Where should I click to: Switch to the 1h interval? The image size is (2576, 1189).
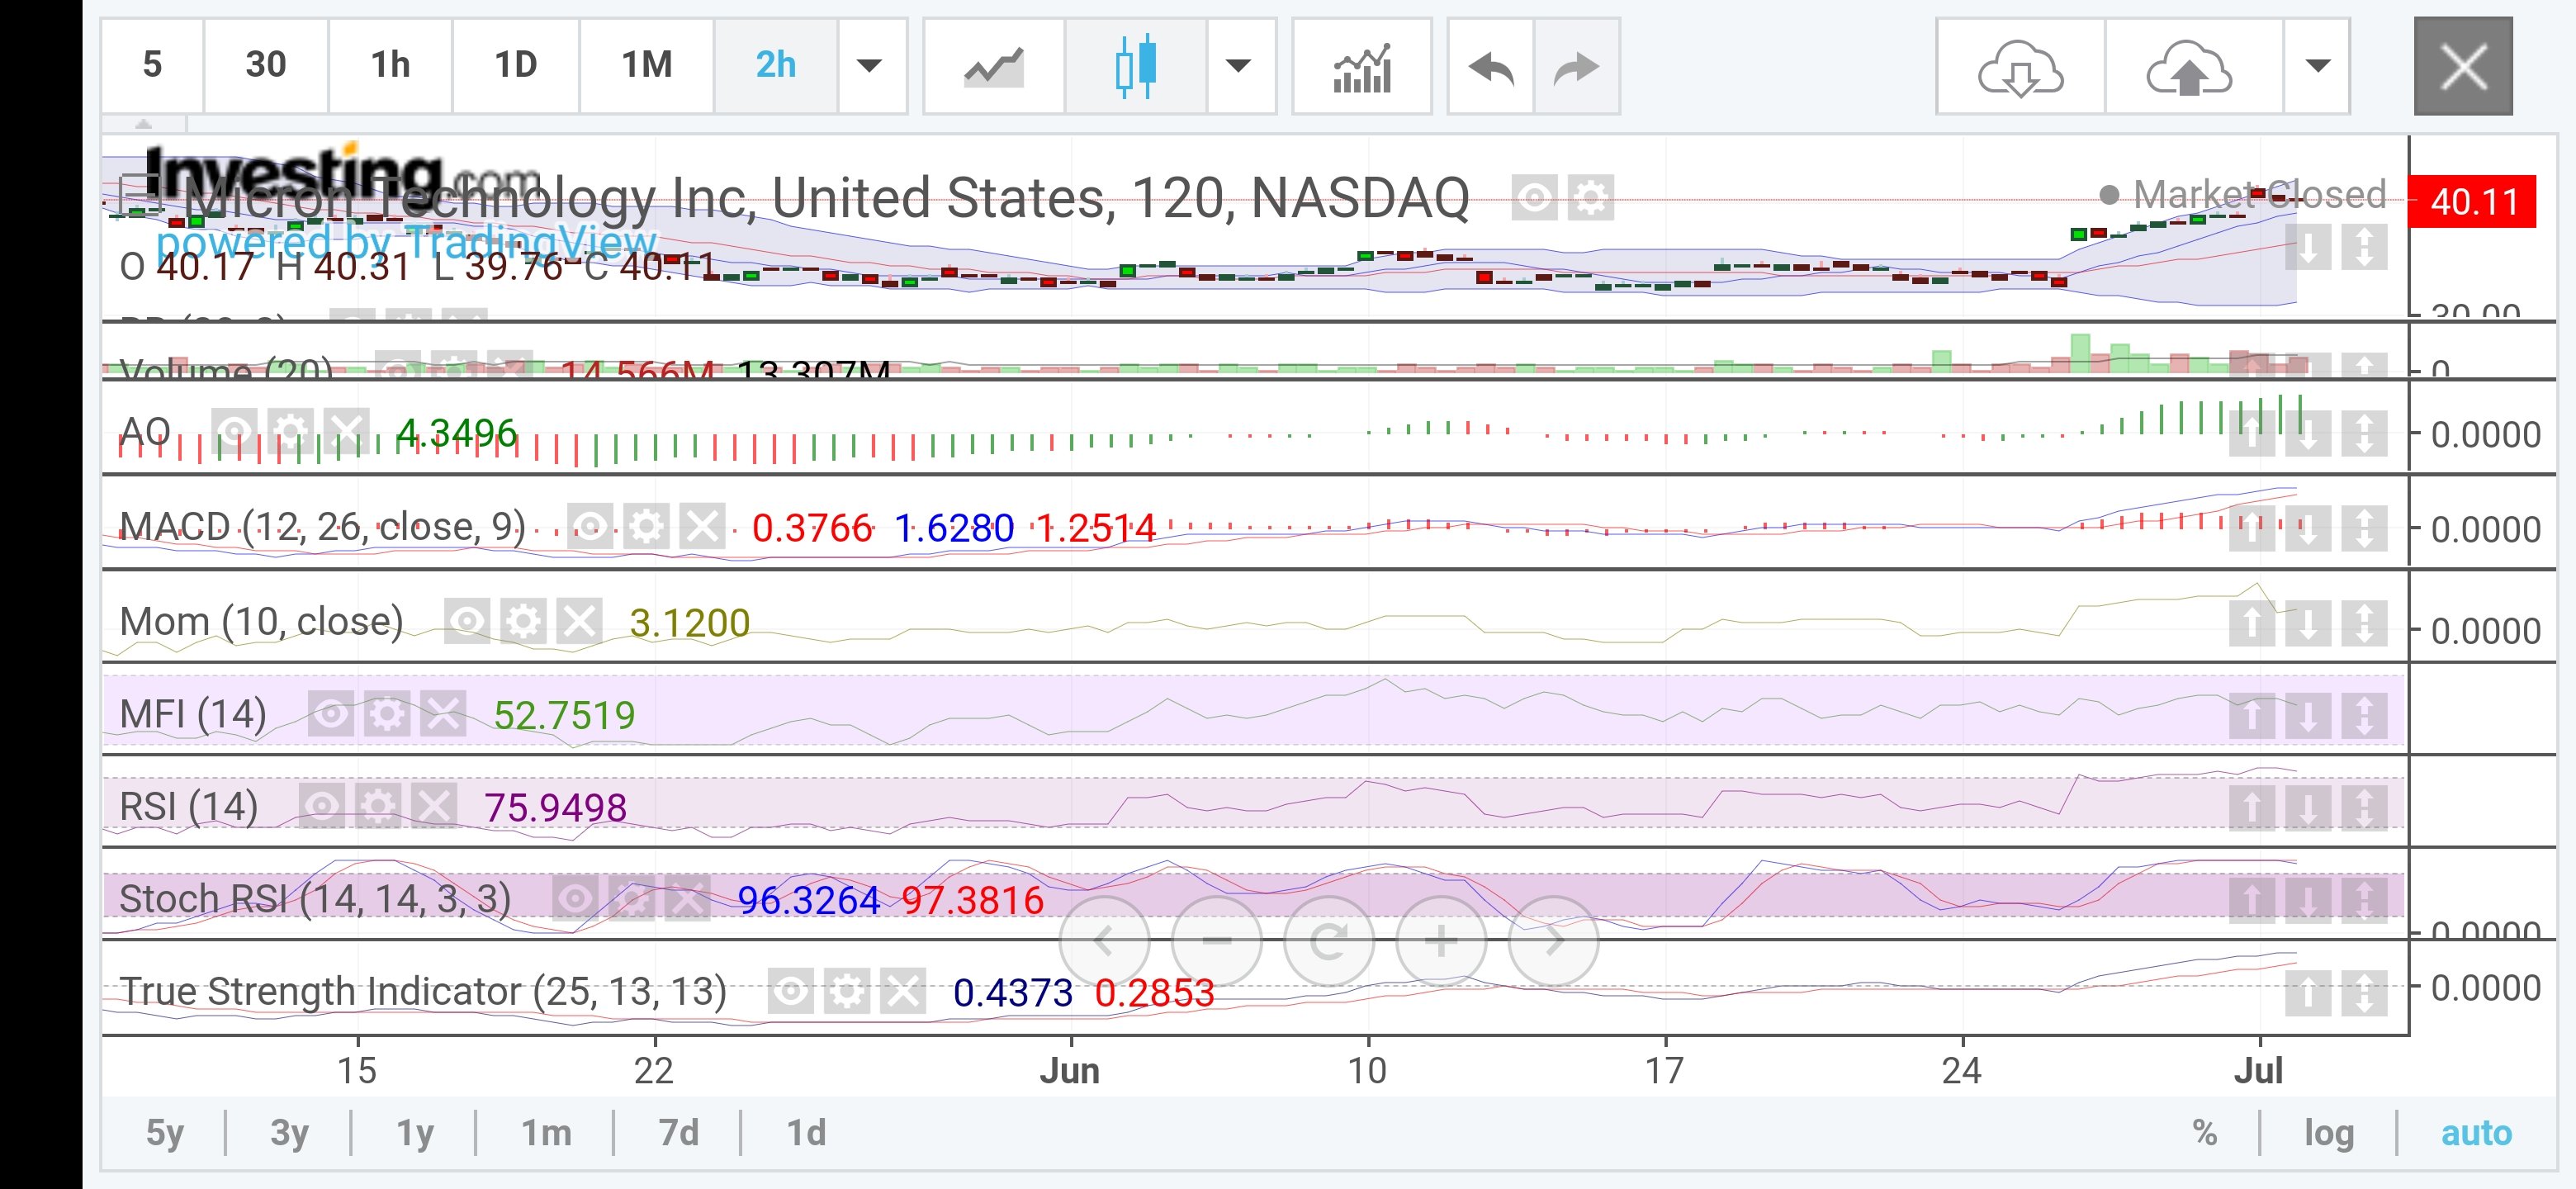coord(390,66)
